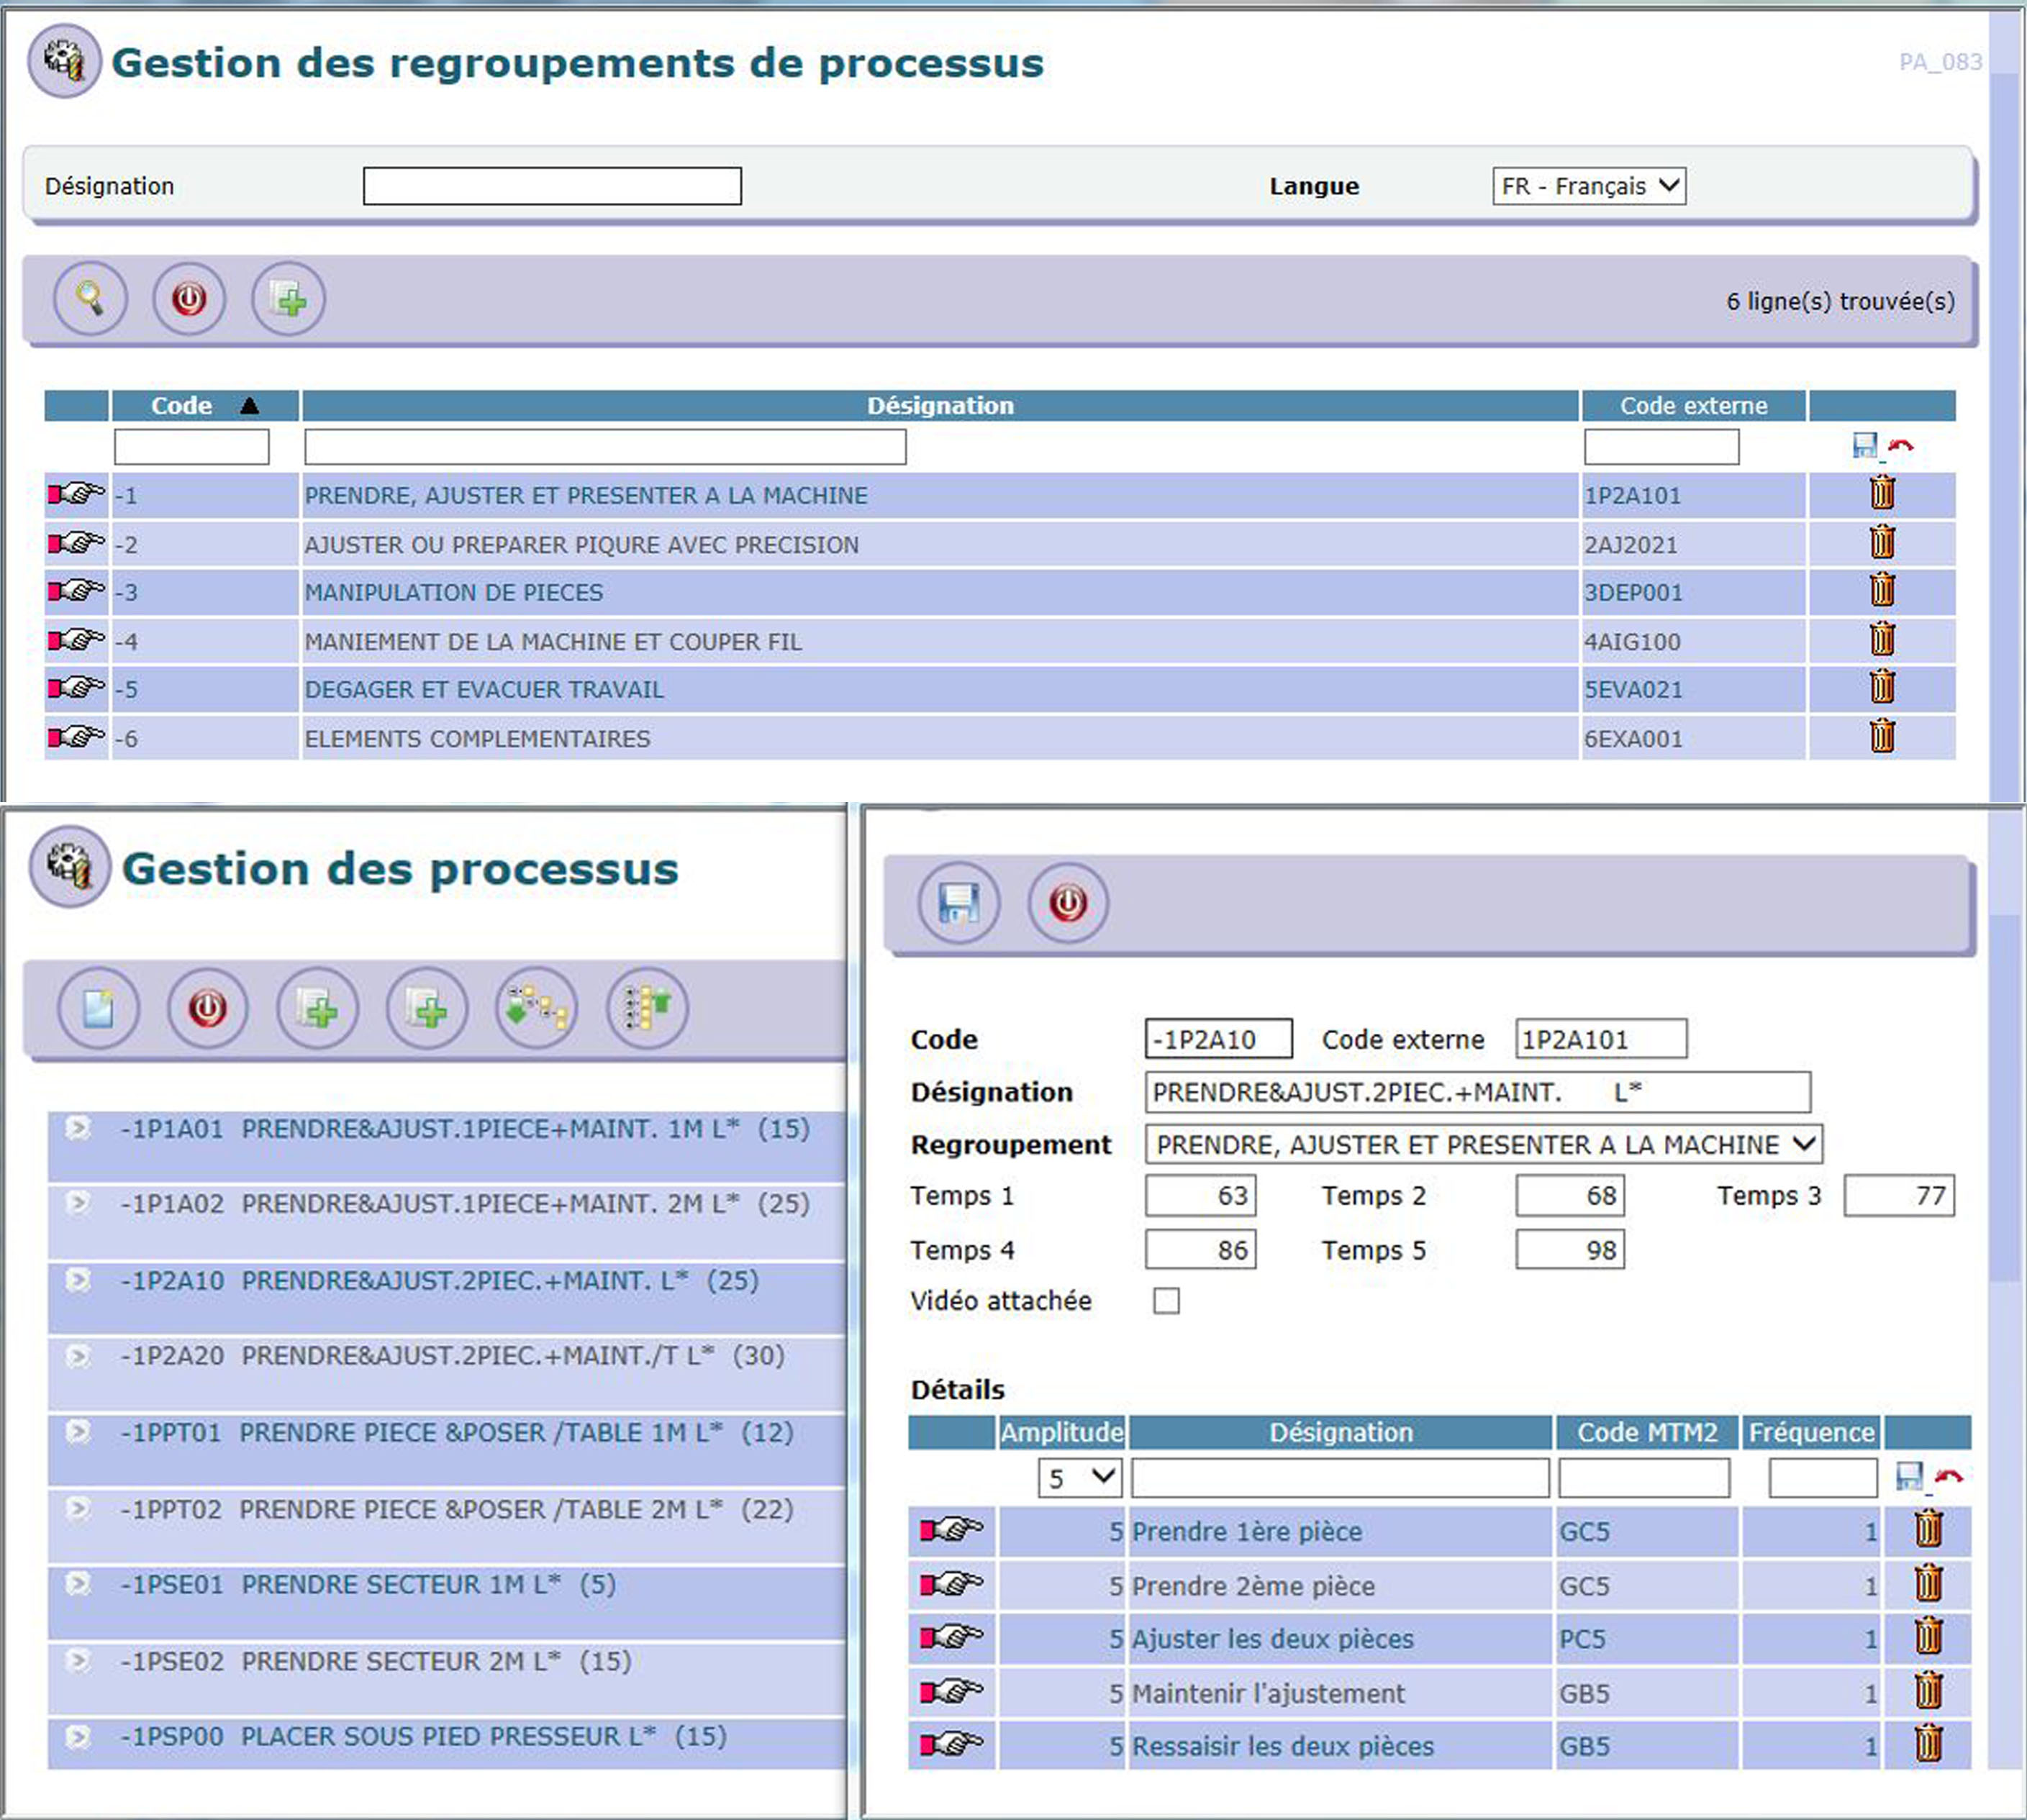Toggle the Vidéo attachée checkbox
This screenshot has height=1820, width=2027.
1166,1301
